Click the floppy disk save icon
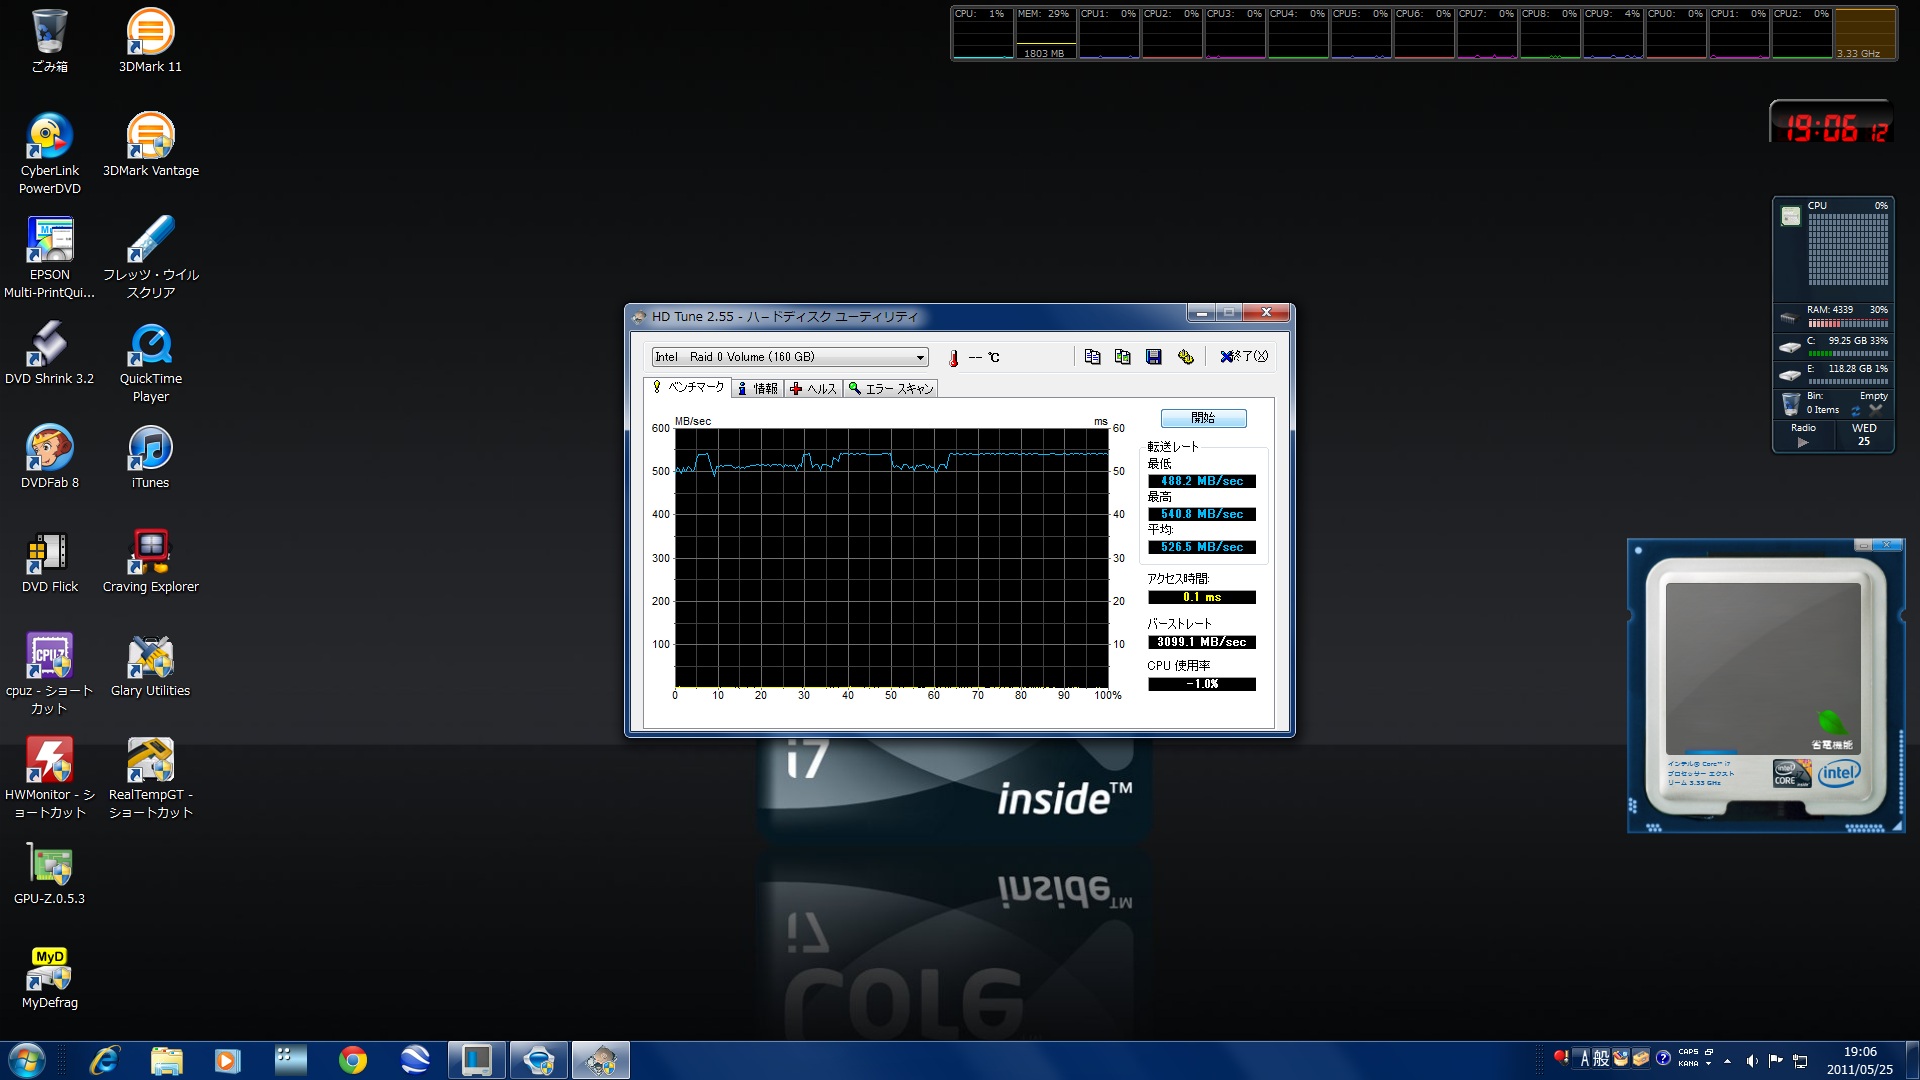The width and height of the screenshot is (1920, 1080). [x=1154, y=357]
